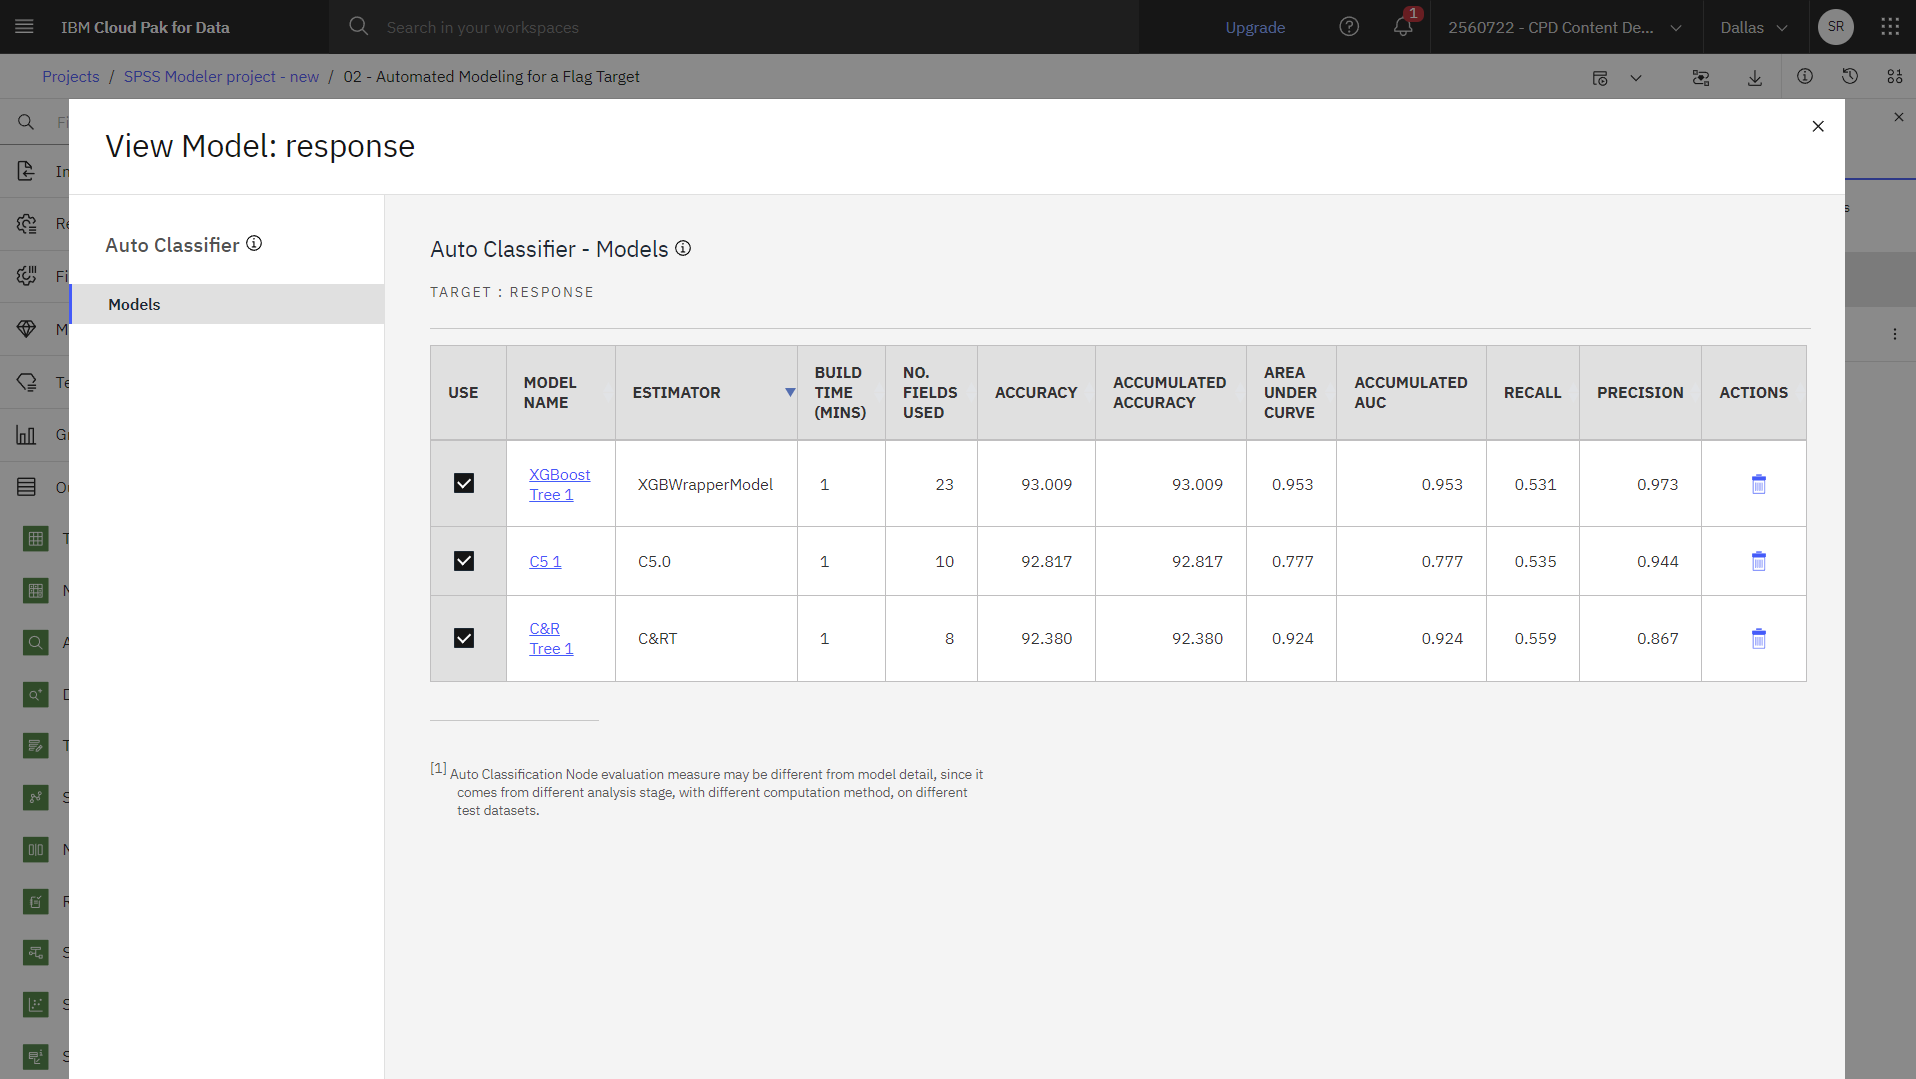
Task: Click info icon beside Auto Classifier heading
Action: click(x=254, y=243)
